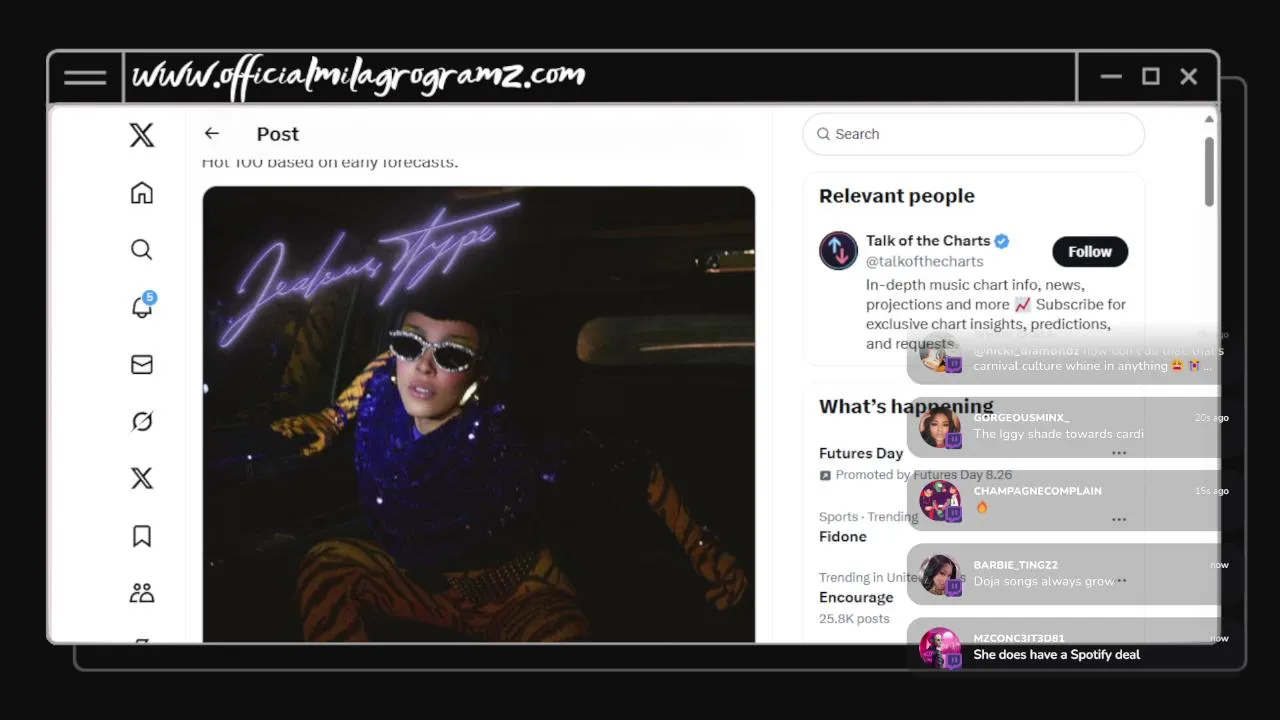Viewport: 1280px width, 720px height.
Task: Click the Talk of the Charts bio text
Action: tap(996, 314)
